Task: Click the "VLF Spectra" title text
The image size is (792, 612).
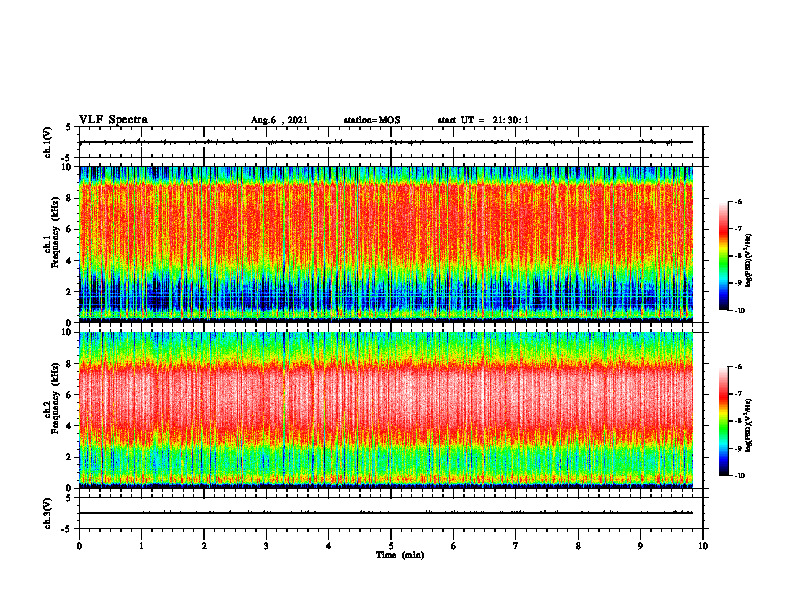Action: (x=113, y=120)
